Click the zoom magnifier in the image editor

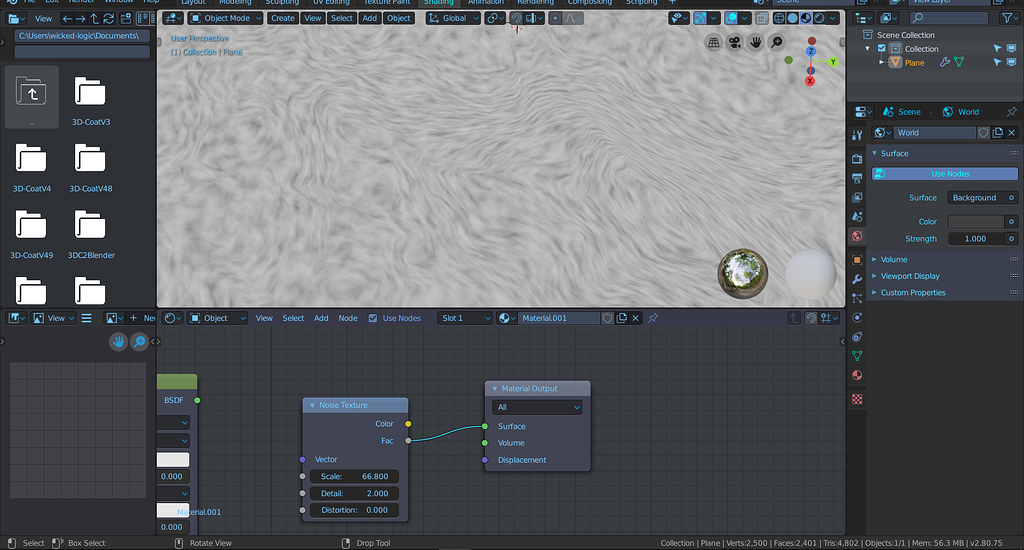coord(139,341)
